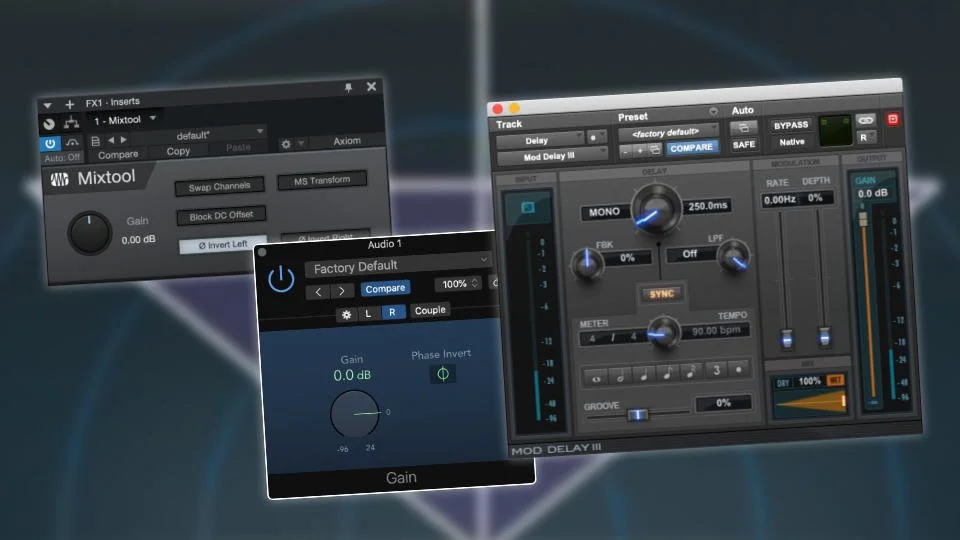
Task: Click Compare in Mixtool header
Action: (x=118, y=155)
